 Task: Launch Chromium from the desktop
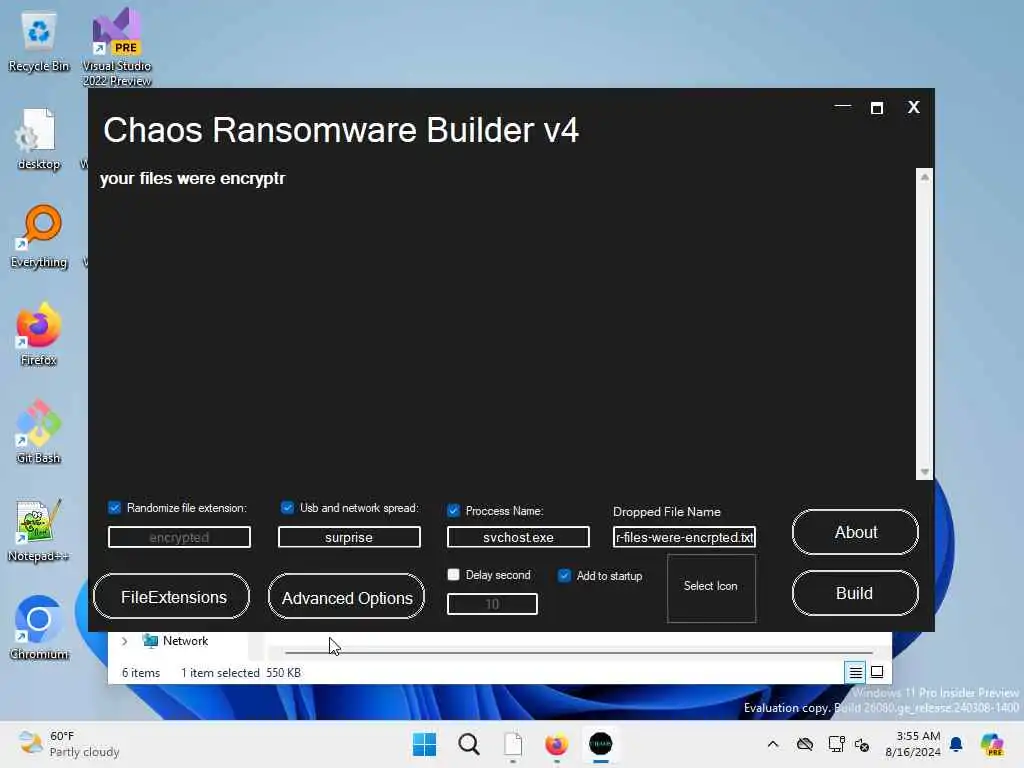pyautogui.click(x=39, y=628)
